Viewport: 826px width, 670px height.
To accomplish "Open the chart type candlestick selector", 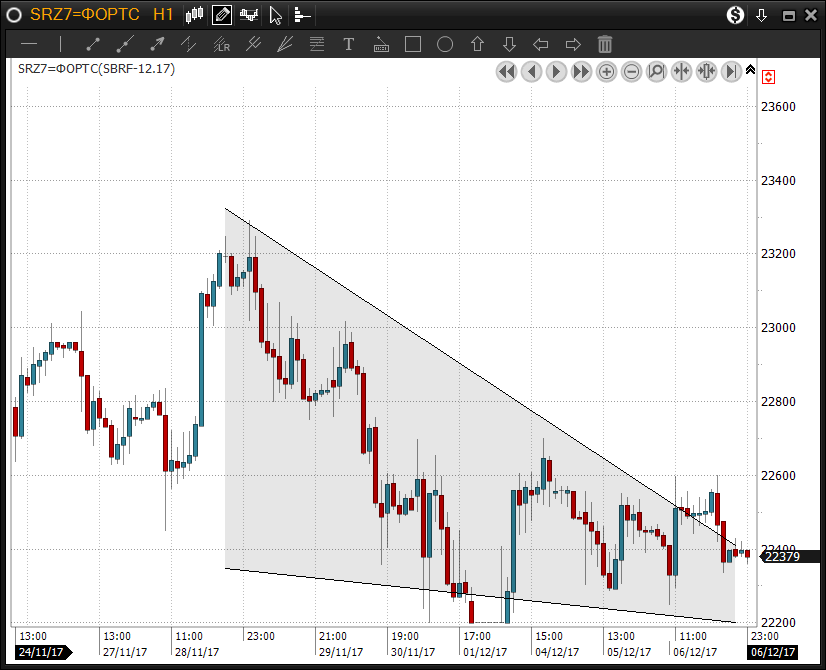I will pyautogui.click(x=195, y=15).
